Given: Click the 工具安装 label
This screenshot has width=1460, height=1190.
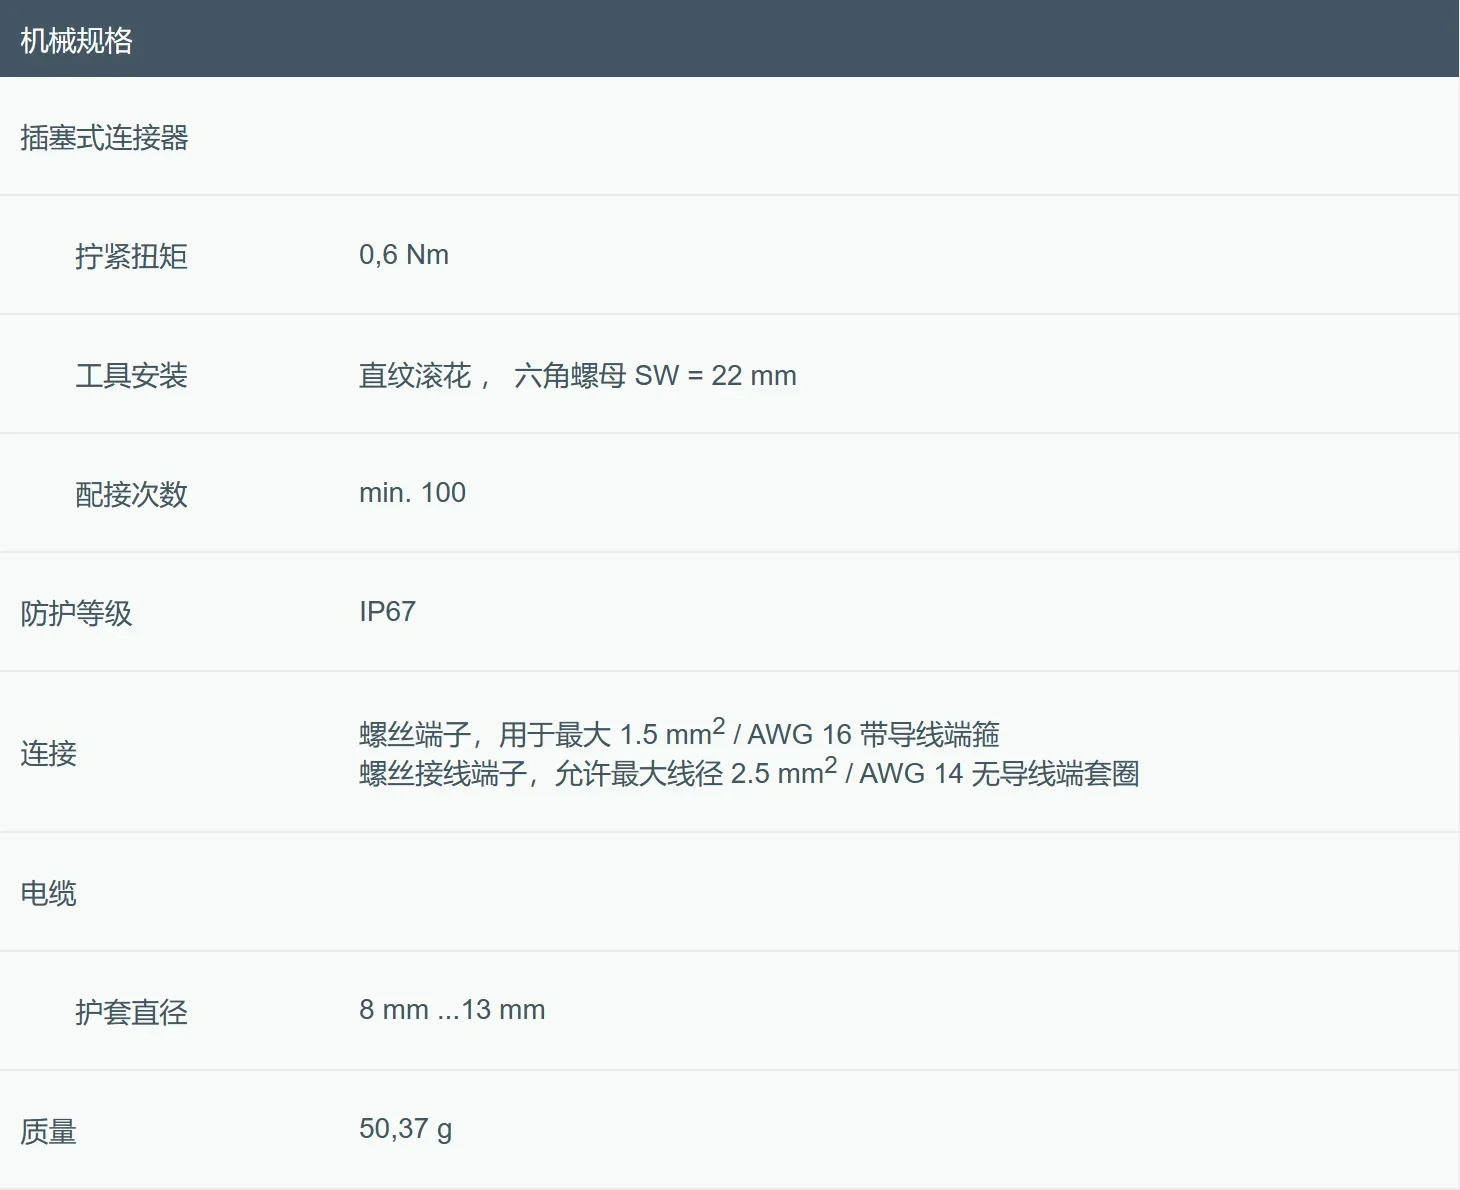Looking at the screenshot, I should (131, 375).
